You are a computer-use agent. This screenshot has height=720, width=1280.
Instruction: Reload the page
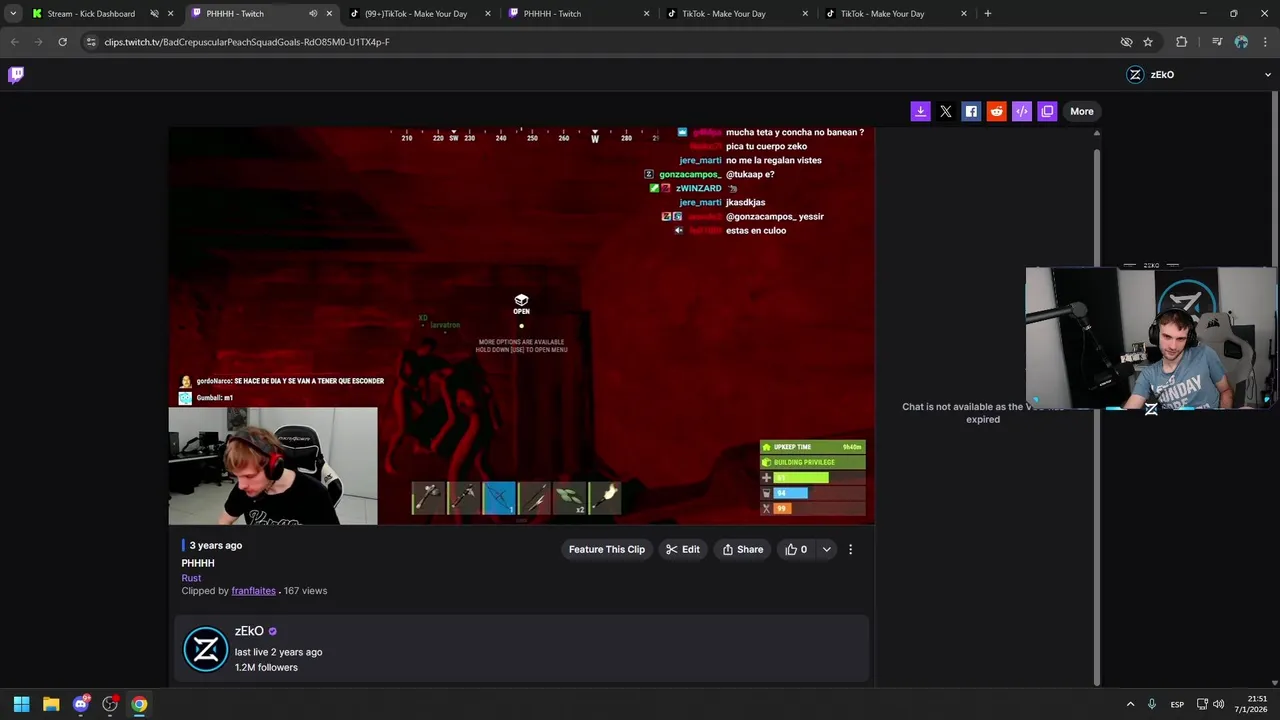point(62,42)
